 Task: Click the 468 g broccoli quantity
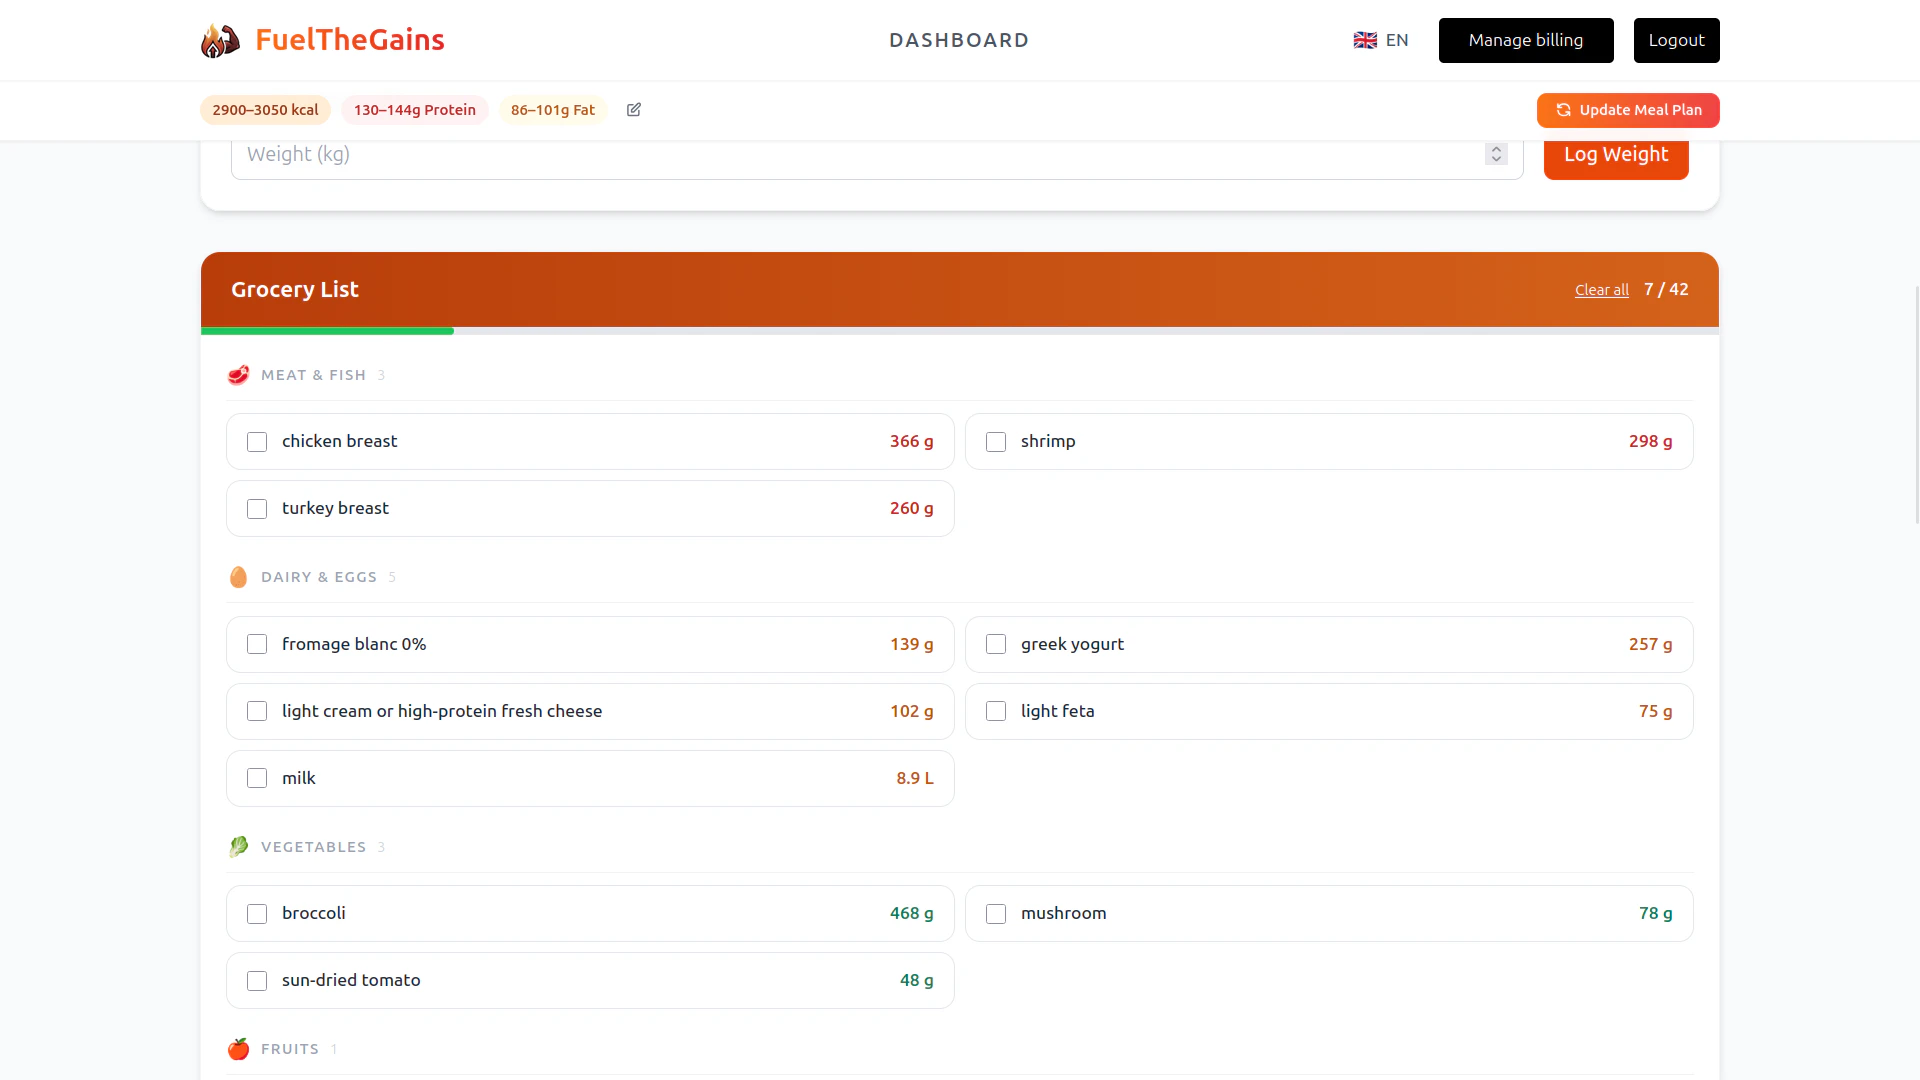tap(911, 913)
